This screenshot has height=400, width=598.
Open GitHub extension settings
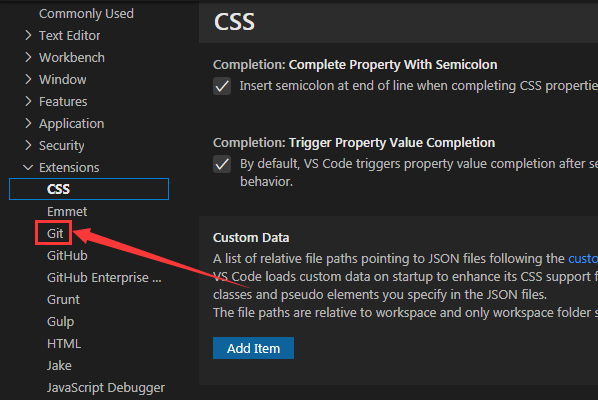click(67, 255)
